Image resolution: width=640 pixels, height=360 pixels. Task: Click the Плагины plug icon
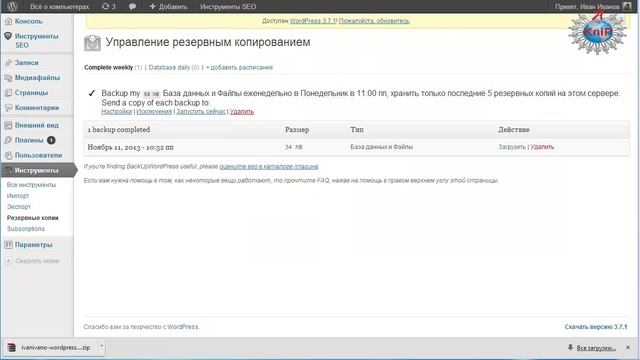8,140
